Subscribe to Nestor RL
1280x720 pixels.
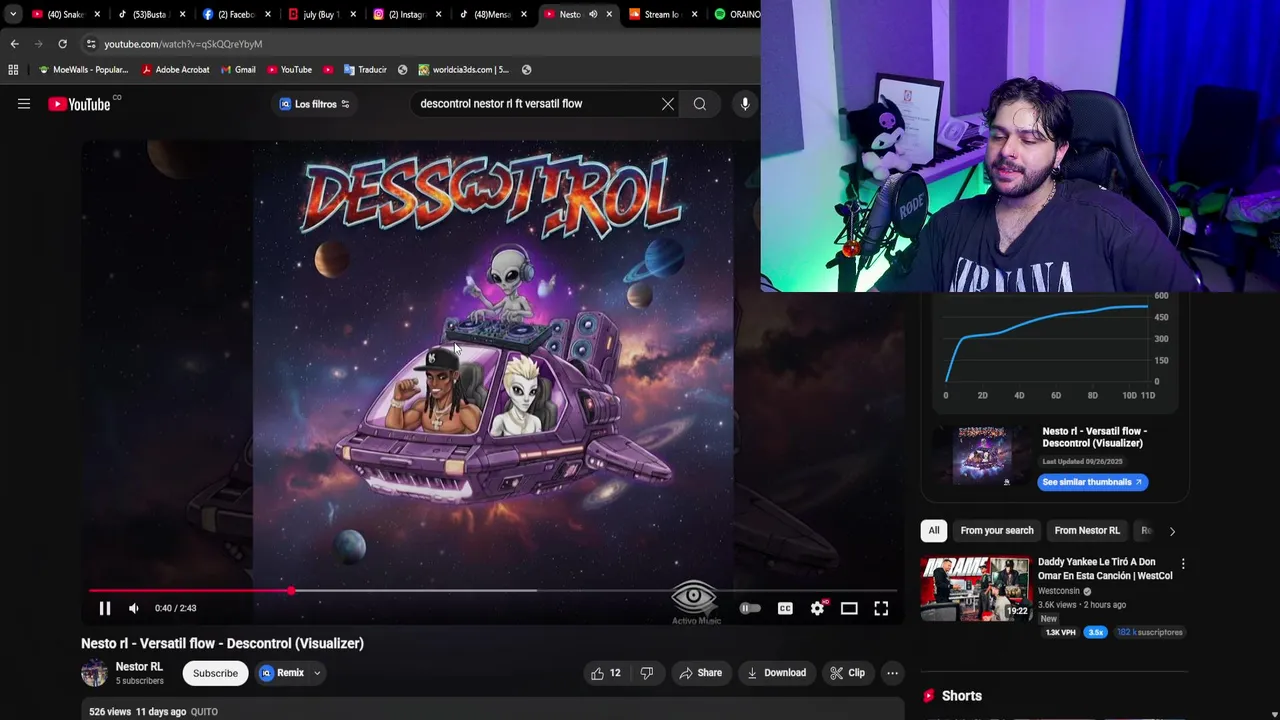(215, 673)
